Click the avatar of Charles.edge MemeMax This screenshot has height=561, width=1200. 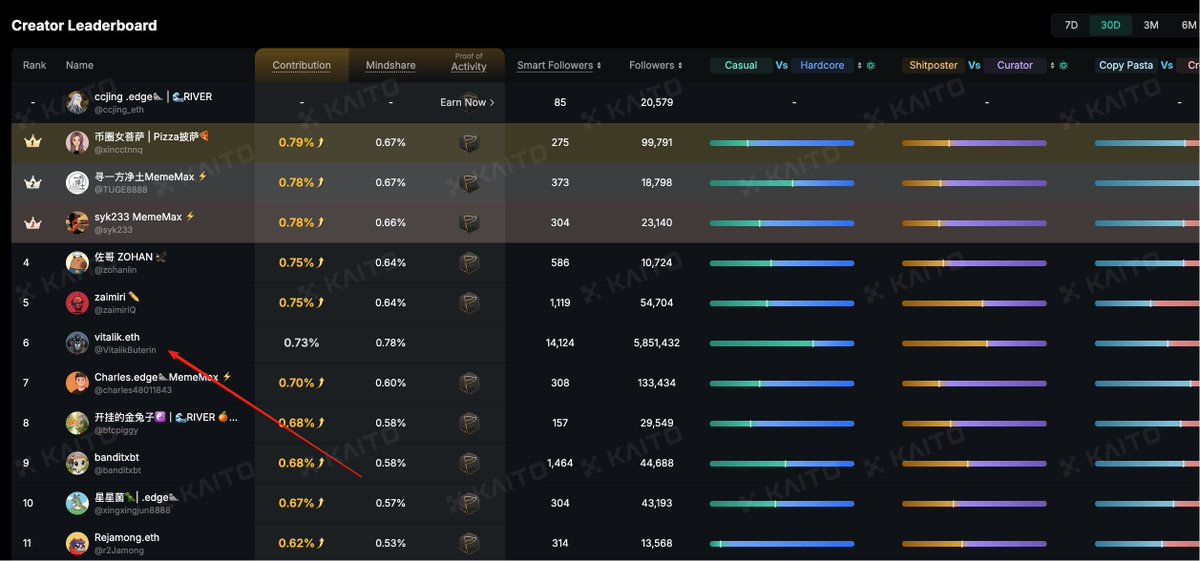[x=77, y=383]
